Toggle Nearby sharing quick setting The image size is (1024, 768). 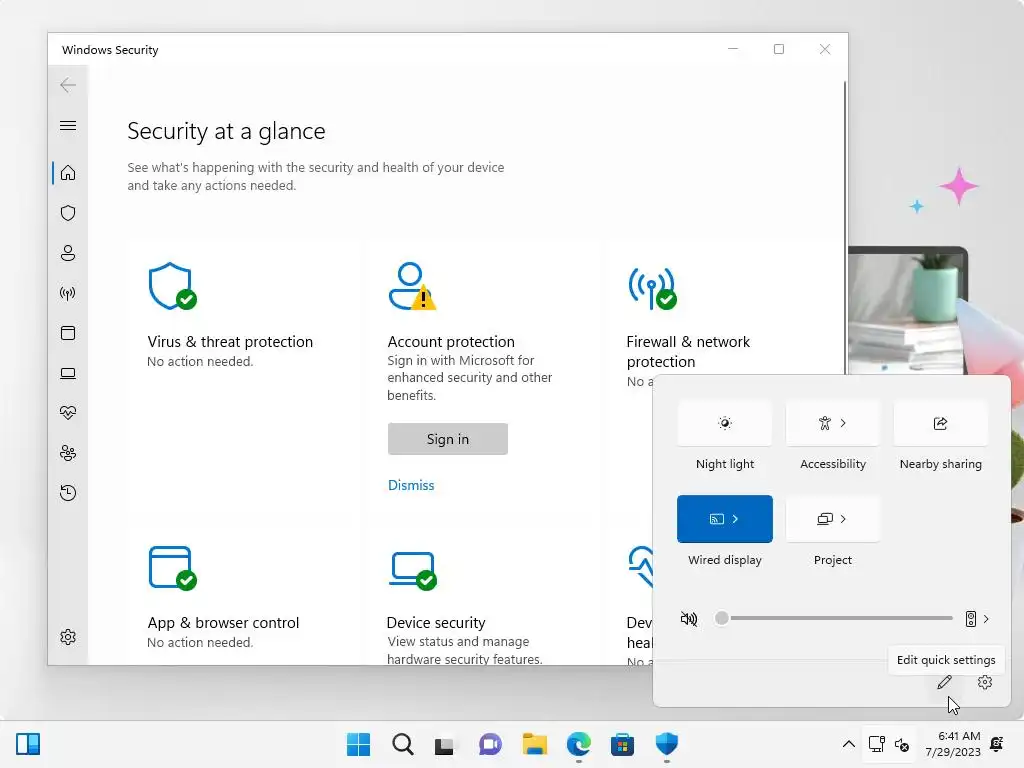[940, 423]
